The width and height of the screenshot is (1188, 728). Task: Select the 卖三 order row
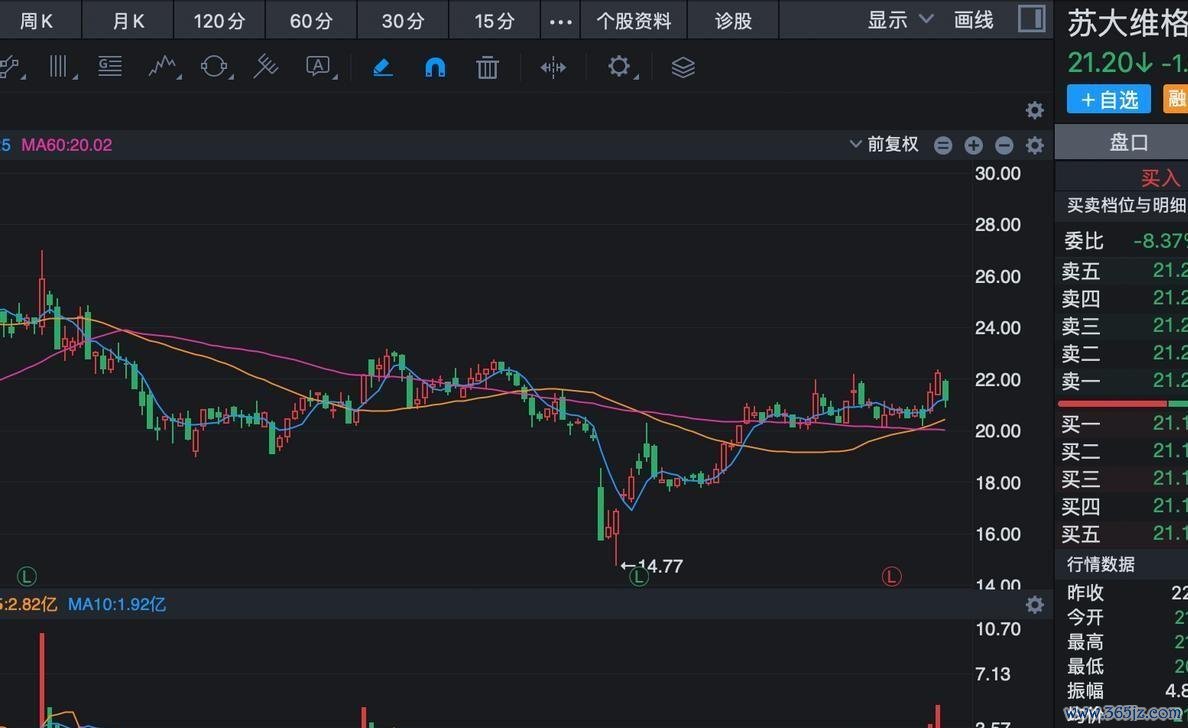(x=1124, y=326)
